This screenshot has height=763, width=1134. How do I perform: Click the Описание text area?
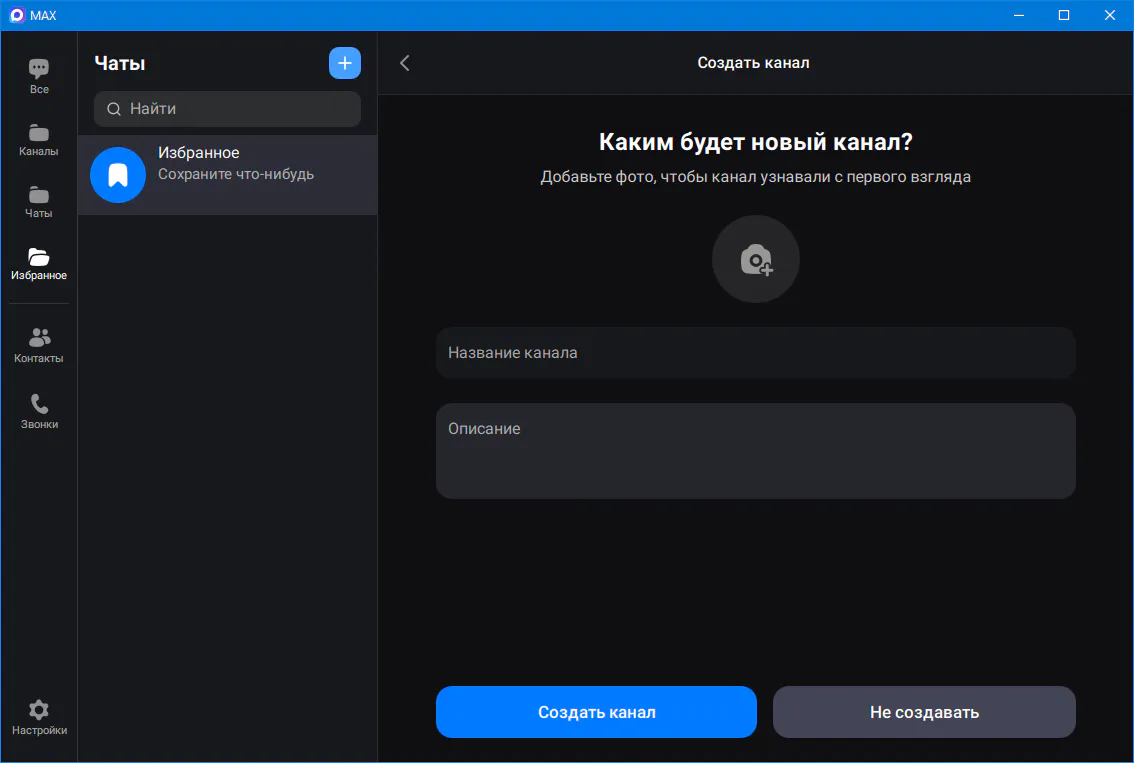click(x=756, y=451)
